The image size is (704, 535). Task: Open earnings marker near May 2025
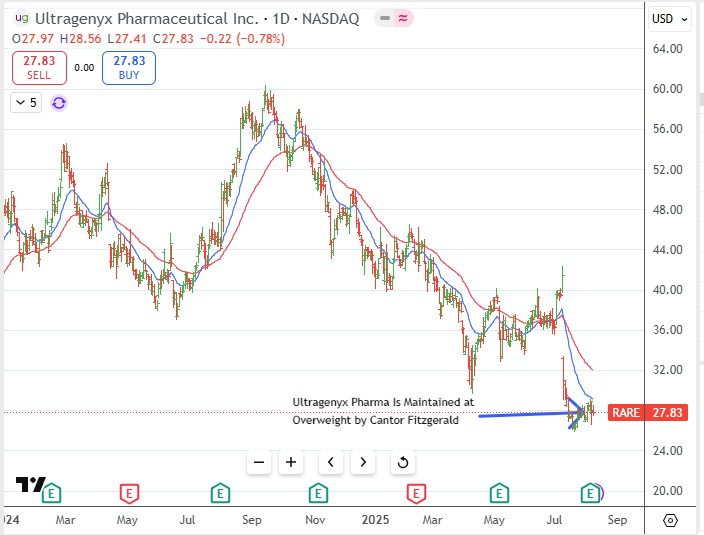click(499, 493)
